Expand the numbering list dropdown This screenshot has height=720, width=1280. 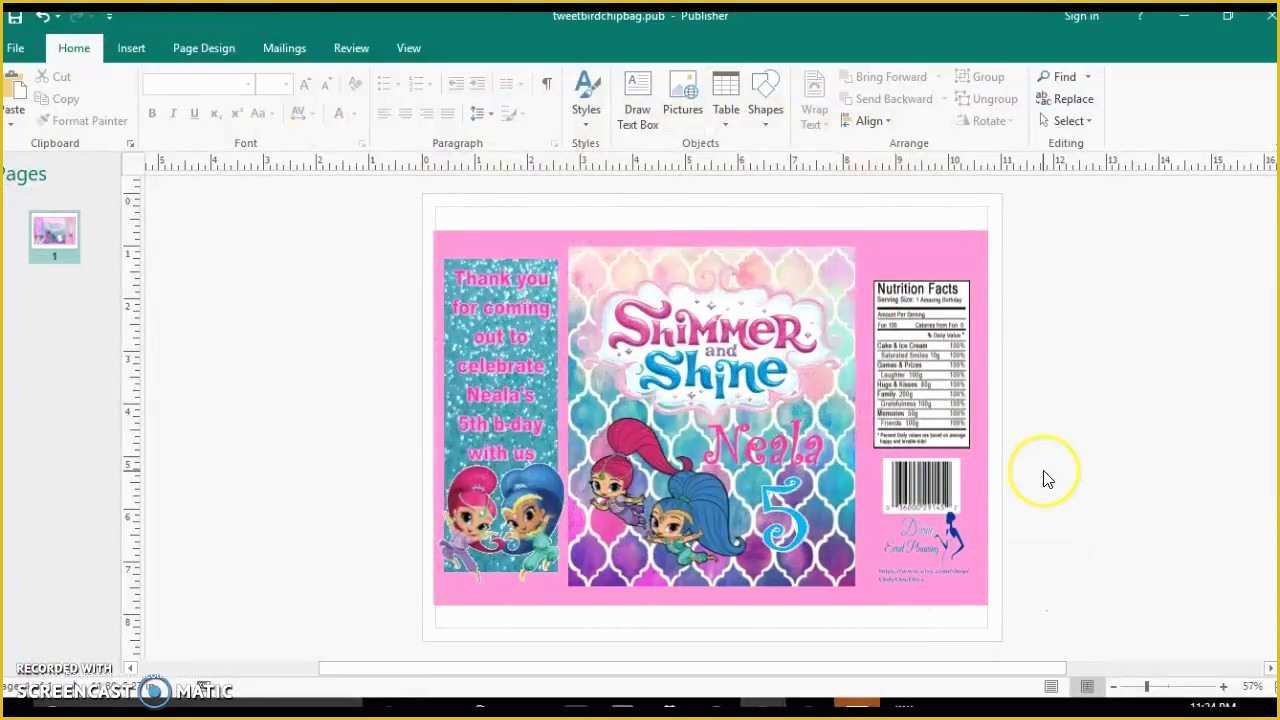click(x=430, y=85)
